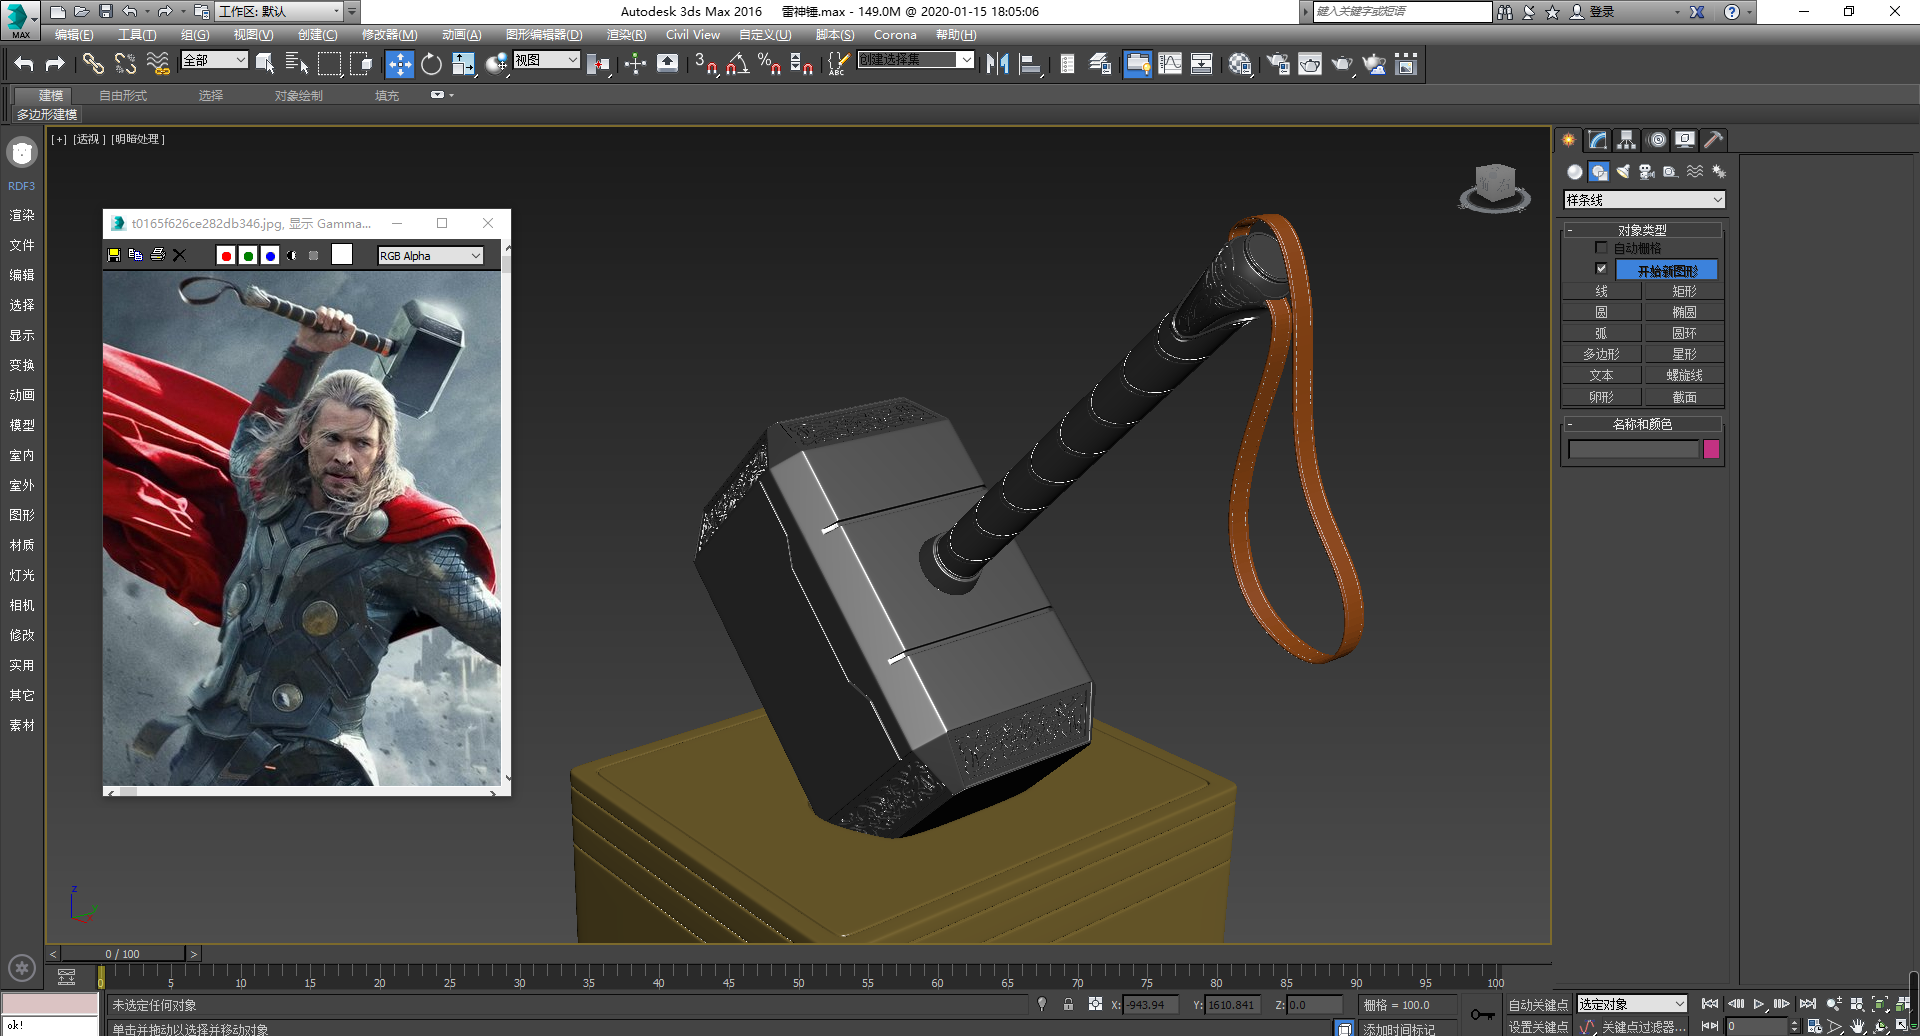The height and width of the screenshot is (1036, 1920).
Task: Open the 样条线 shape type dropdown
Action: pyautogui.click(x=1644, y=200)
